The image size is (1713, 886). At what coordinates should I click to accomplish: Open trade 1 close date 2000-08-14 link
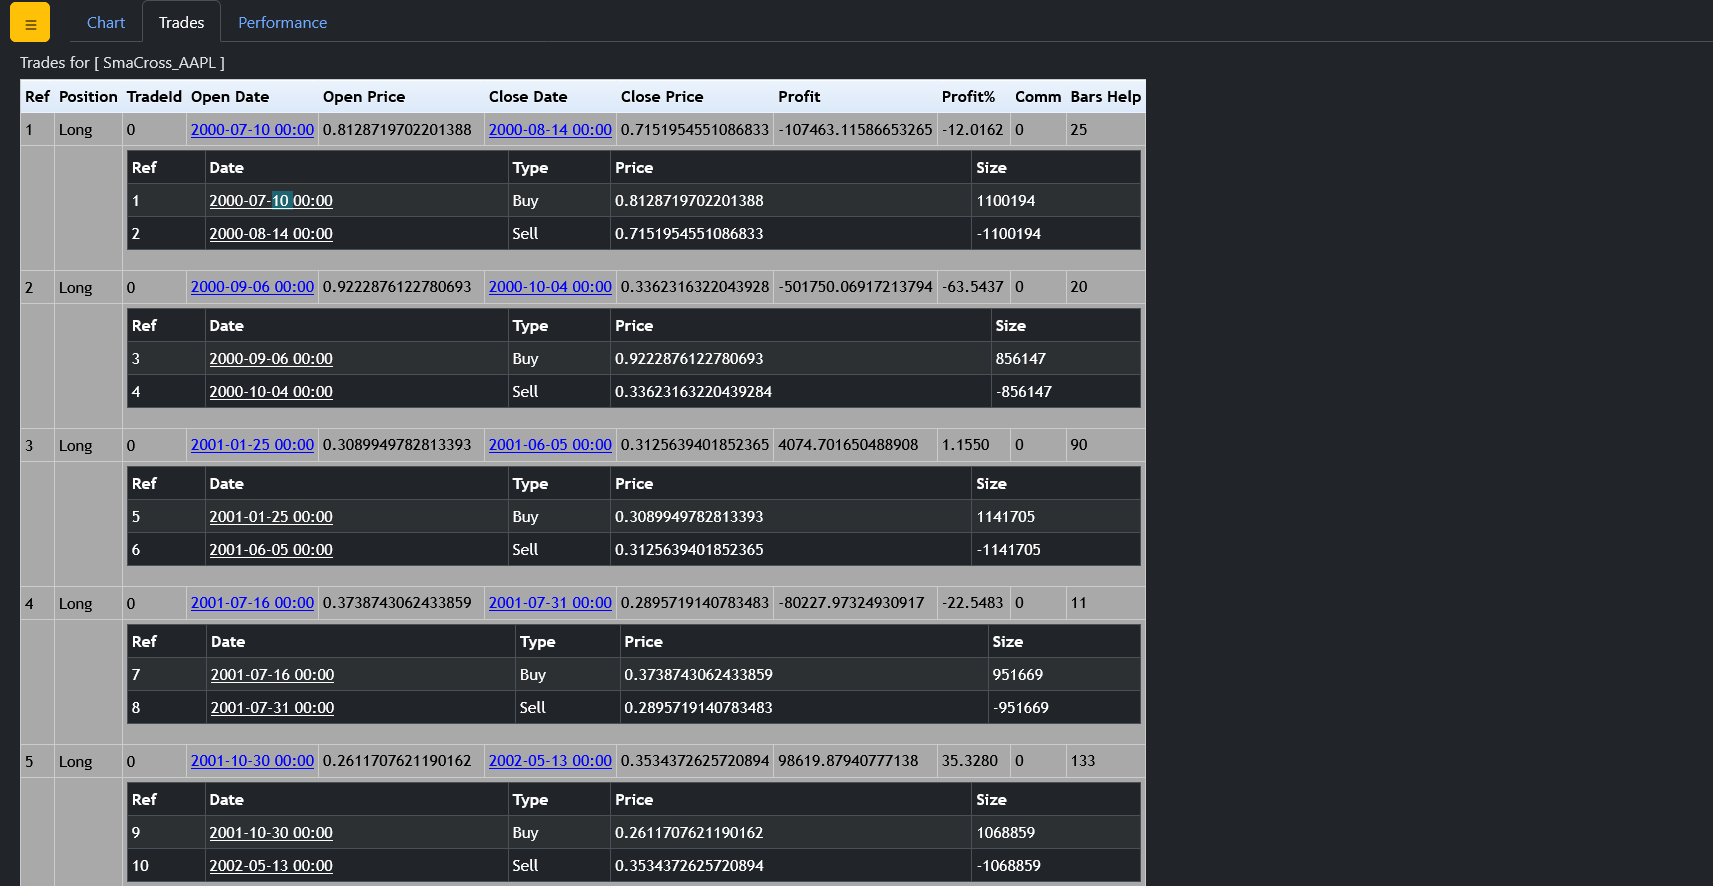pyautogui.click(x=550, y=130)
